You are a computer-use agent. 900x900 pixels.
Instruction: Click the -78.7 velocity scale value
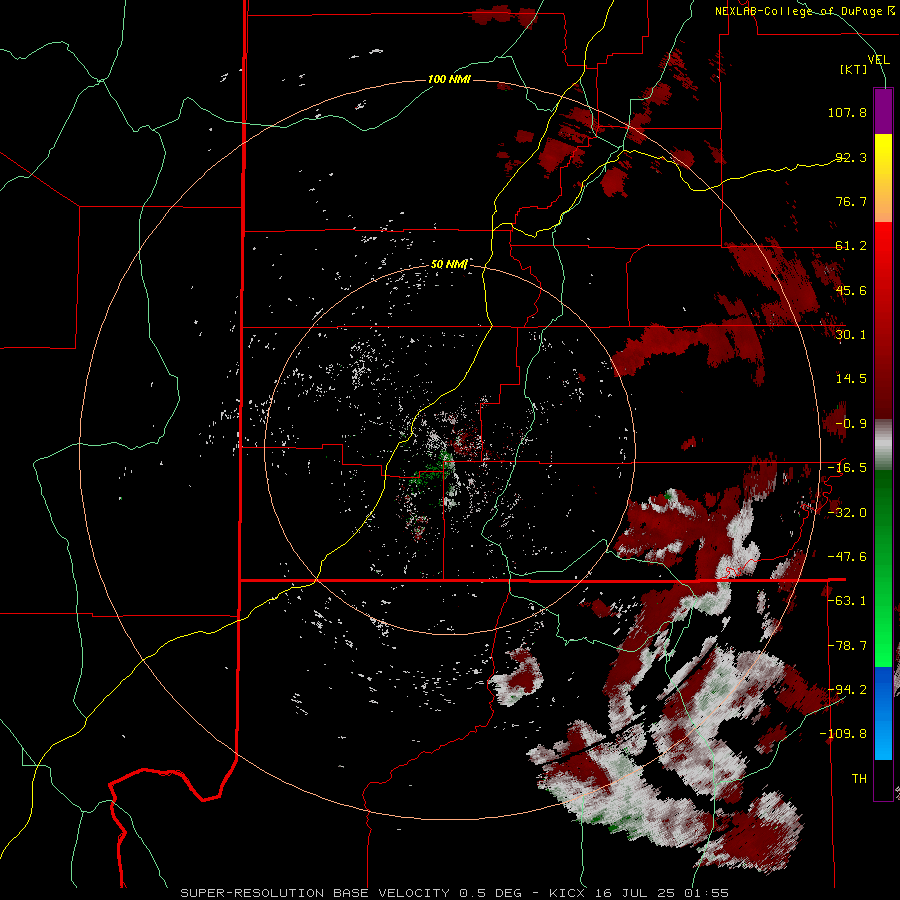tap(847, 646)
